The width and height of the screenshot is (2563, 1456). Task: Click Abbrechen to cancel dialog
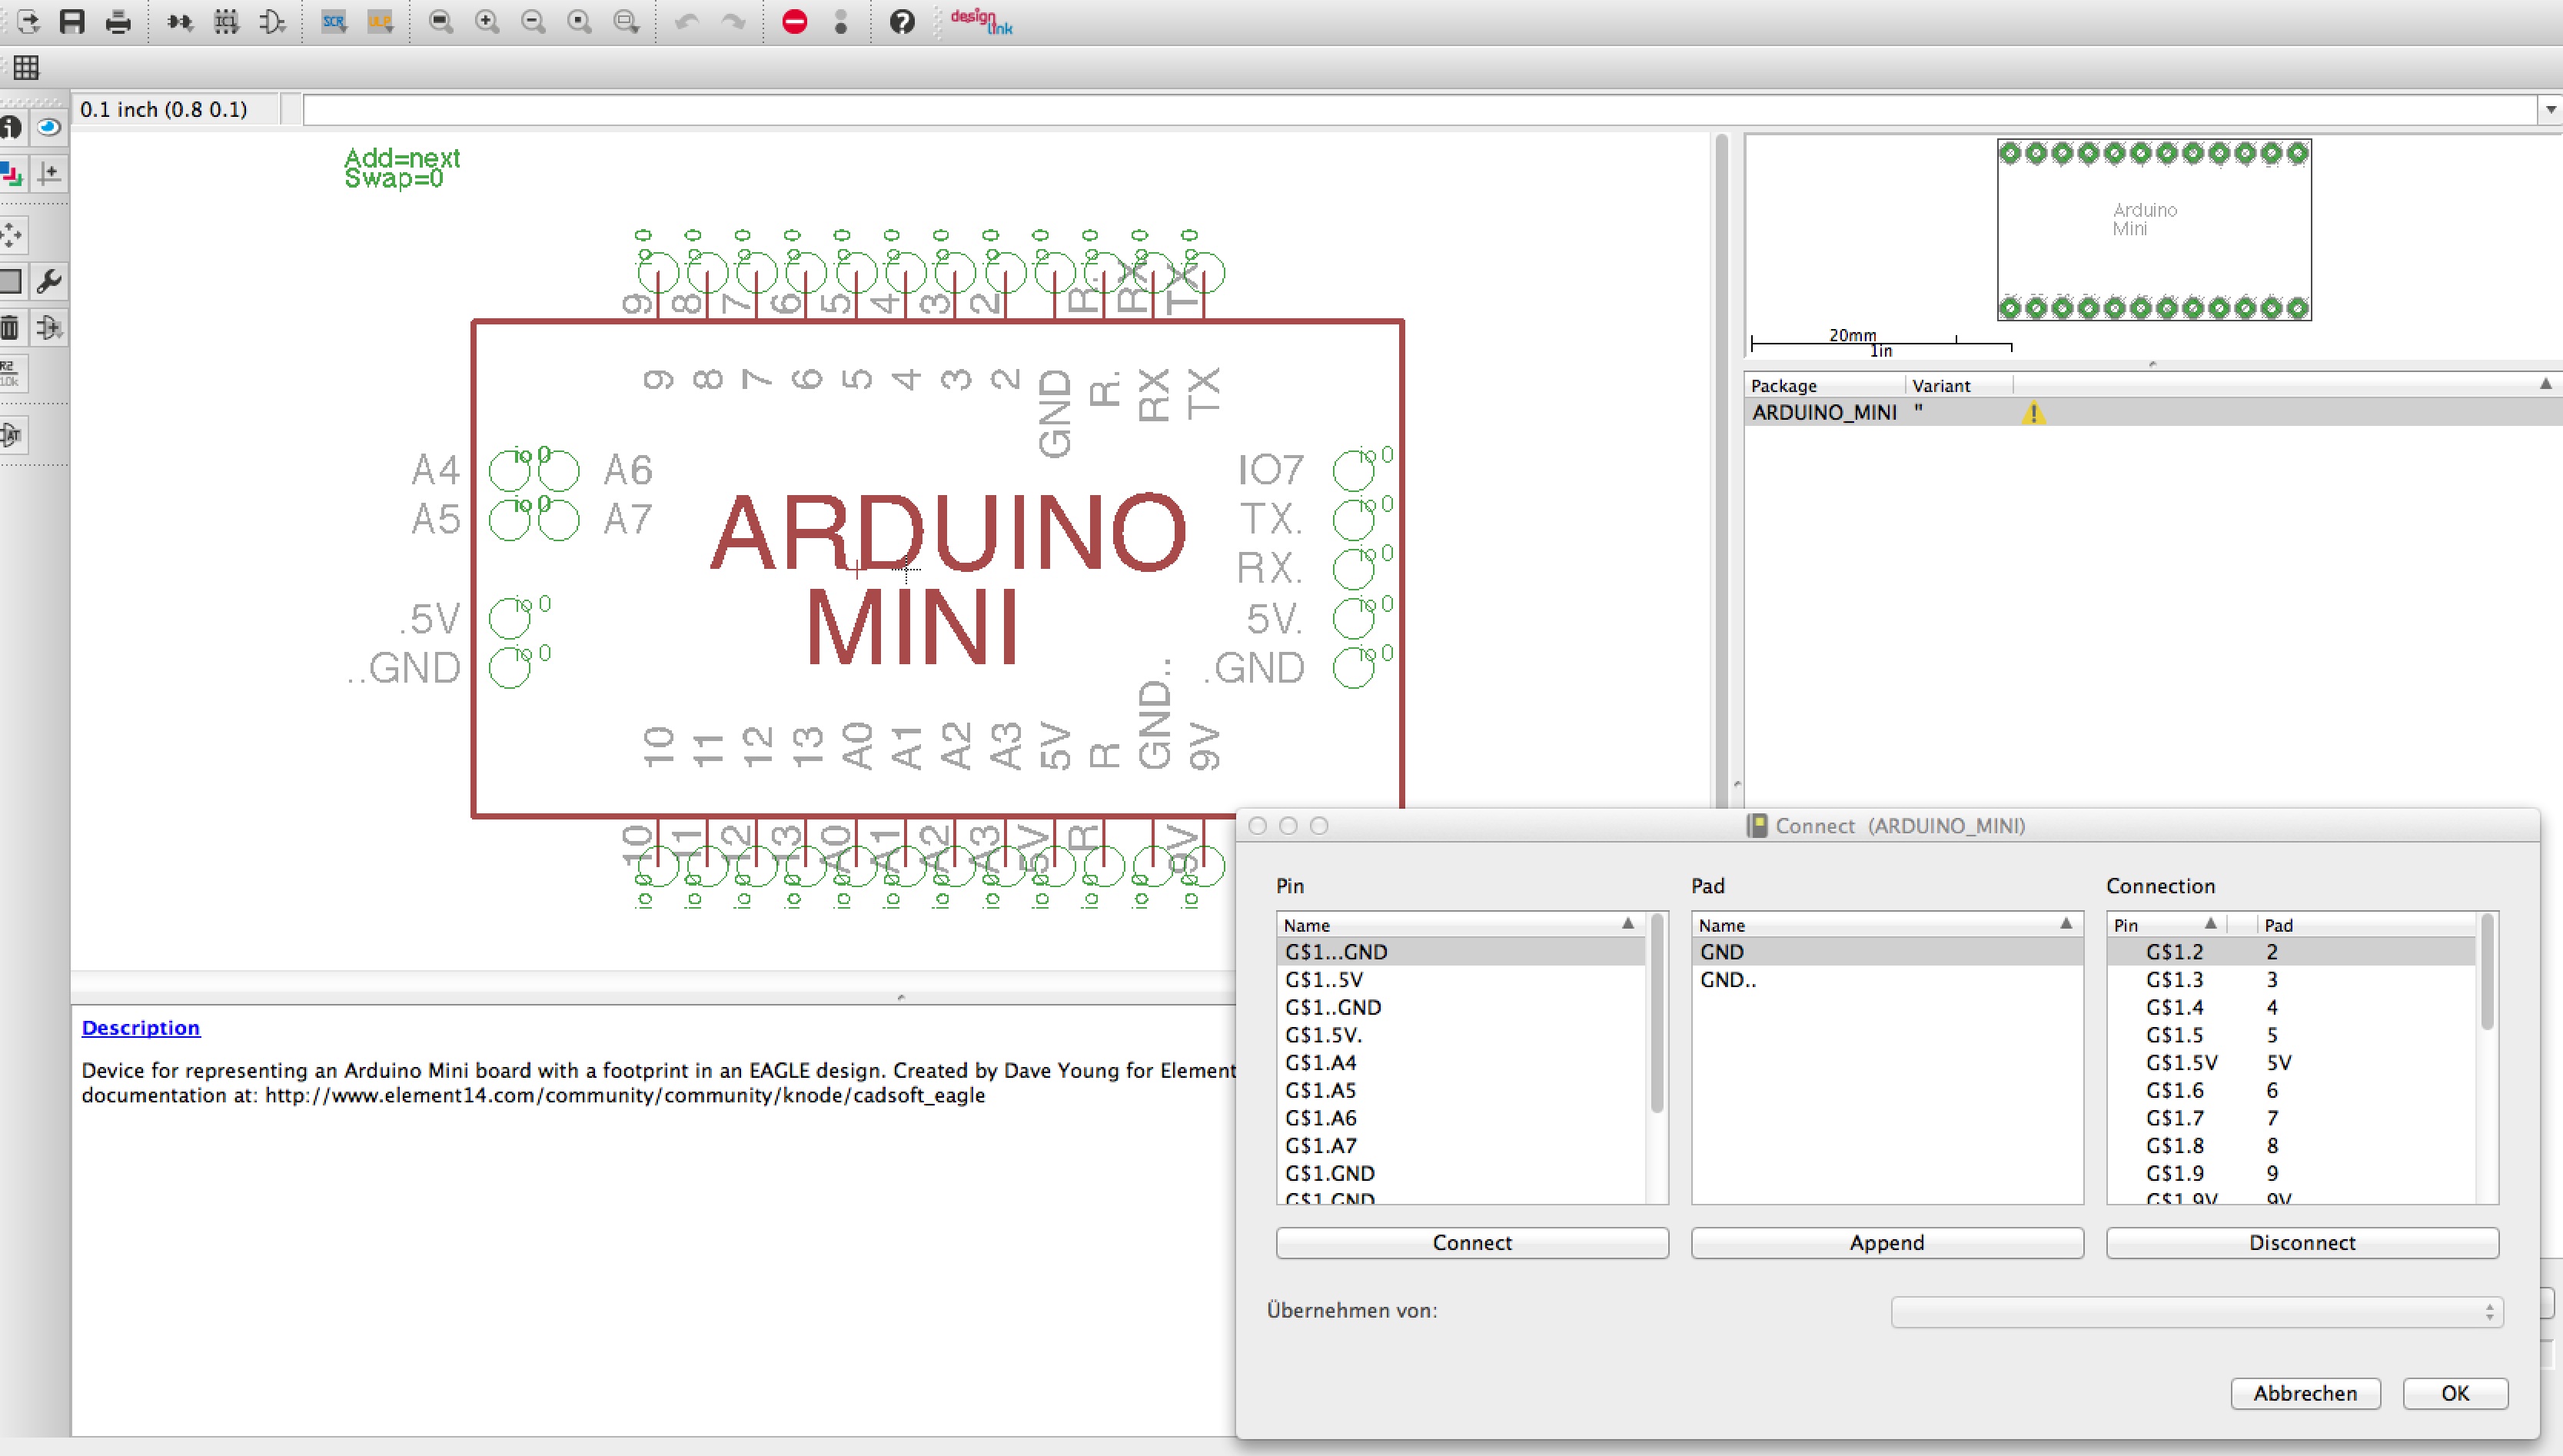2305,1393
